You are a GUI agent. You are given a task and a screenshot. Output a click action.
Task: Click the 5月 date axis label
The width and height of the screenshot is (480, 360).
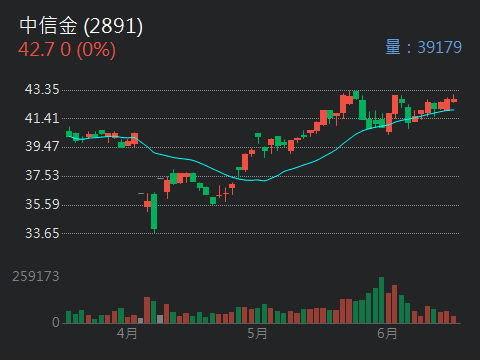pyautogui.click(x=257, y=333)
